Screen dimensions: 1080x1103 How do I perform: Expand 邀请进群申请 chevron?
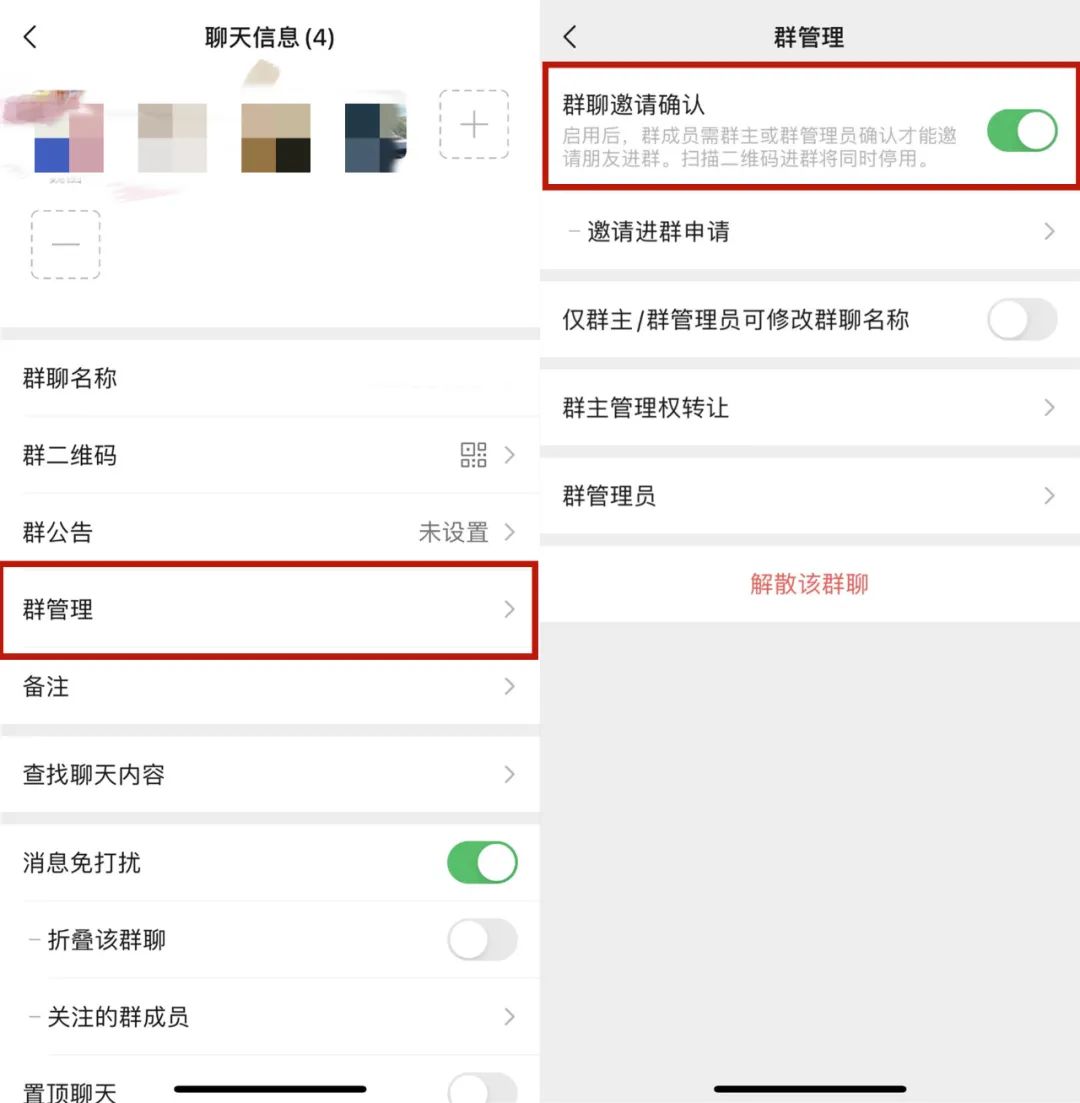[1049, 231]
